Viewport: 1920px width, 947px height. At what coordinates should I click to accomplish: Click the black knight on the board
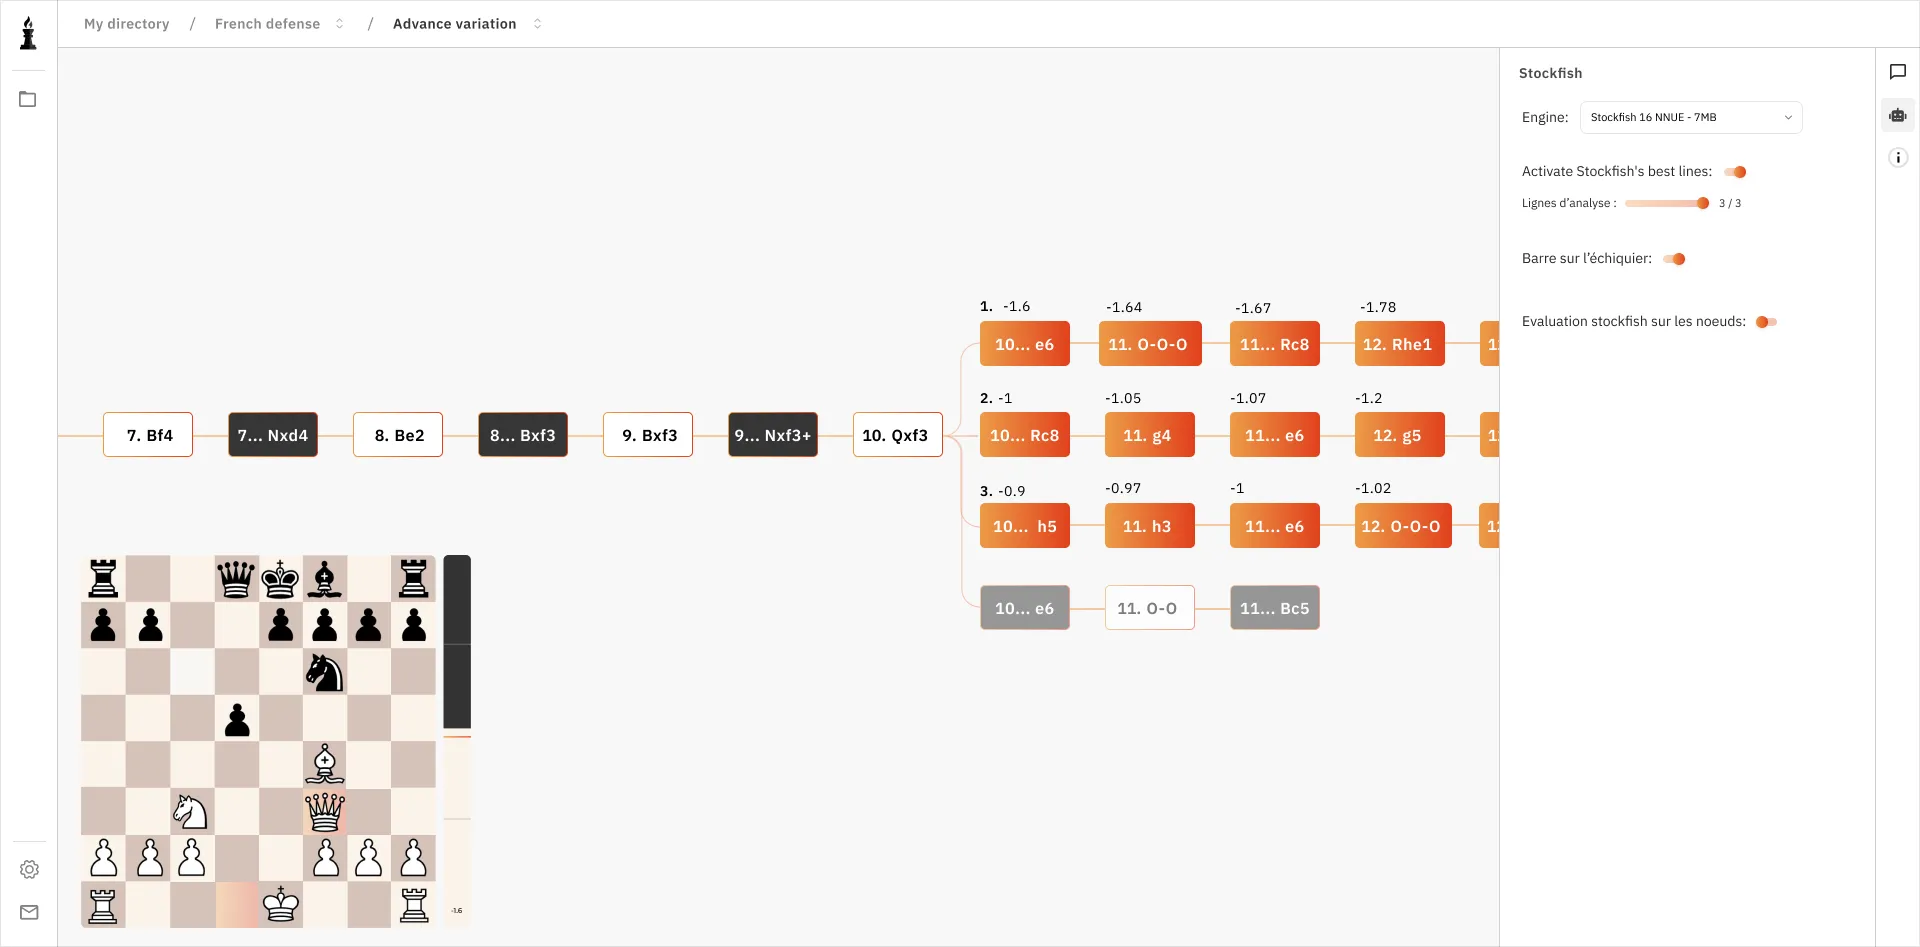click(x=325, y=672)
